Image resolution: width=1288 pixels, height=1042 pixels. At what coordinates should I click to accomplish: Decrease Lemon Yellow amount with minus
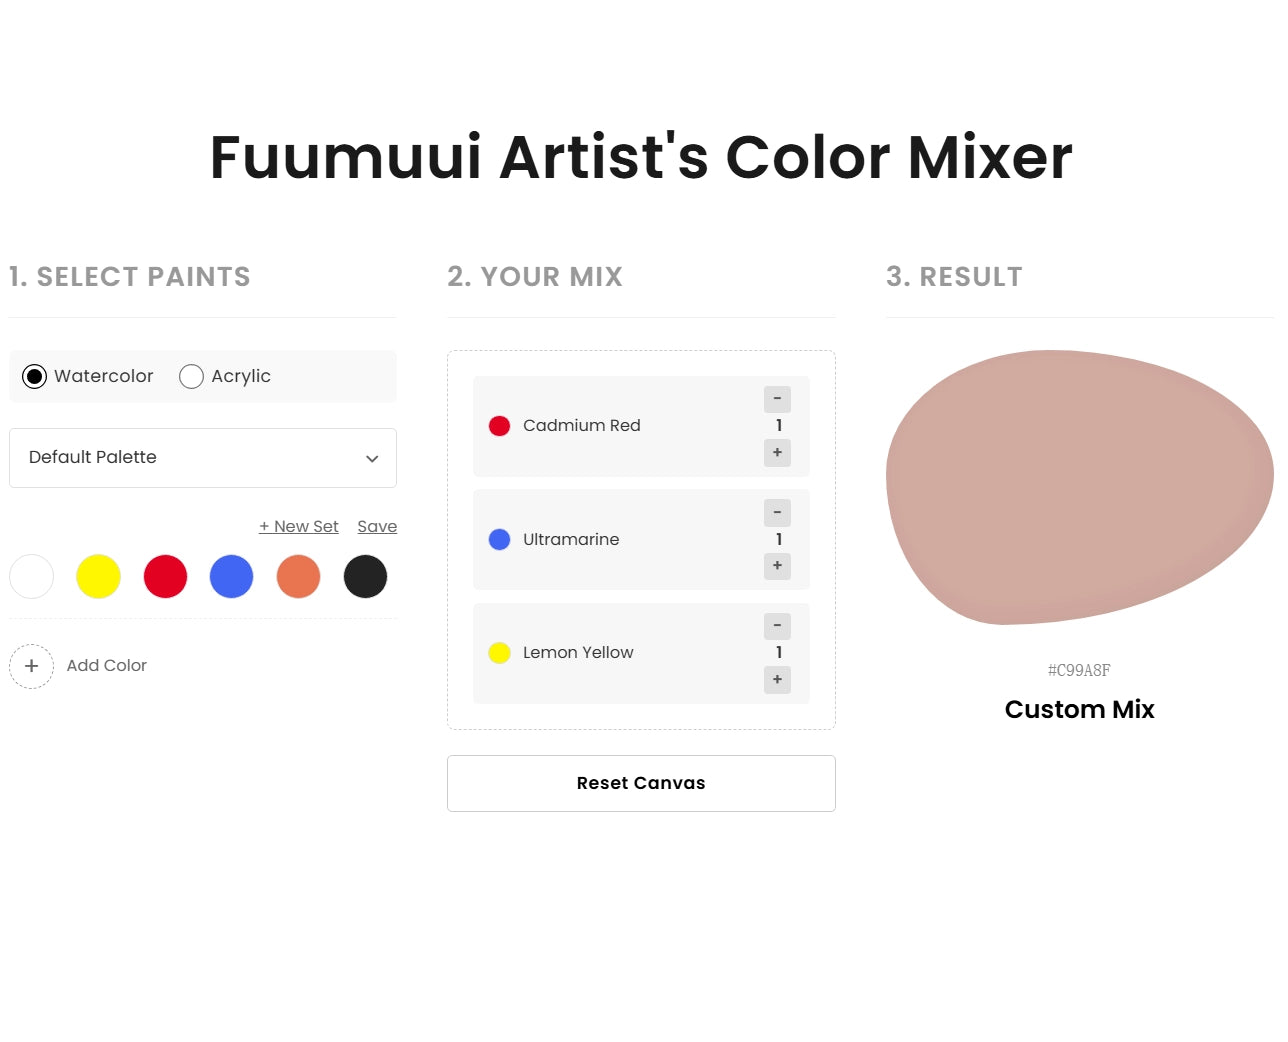[777, 626]
